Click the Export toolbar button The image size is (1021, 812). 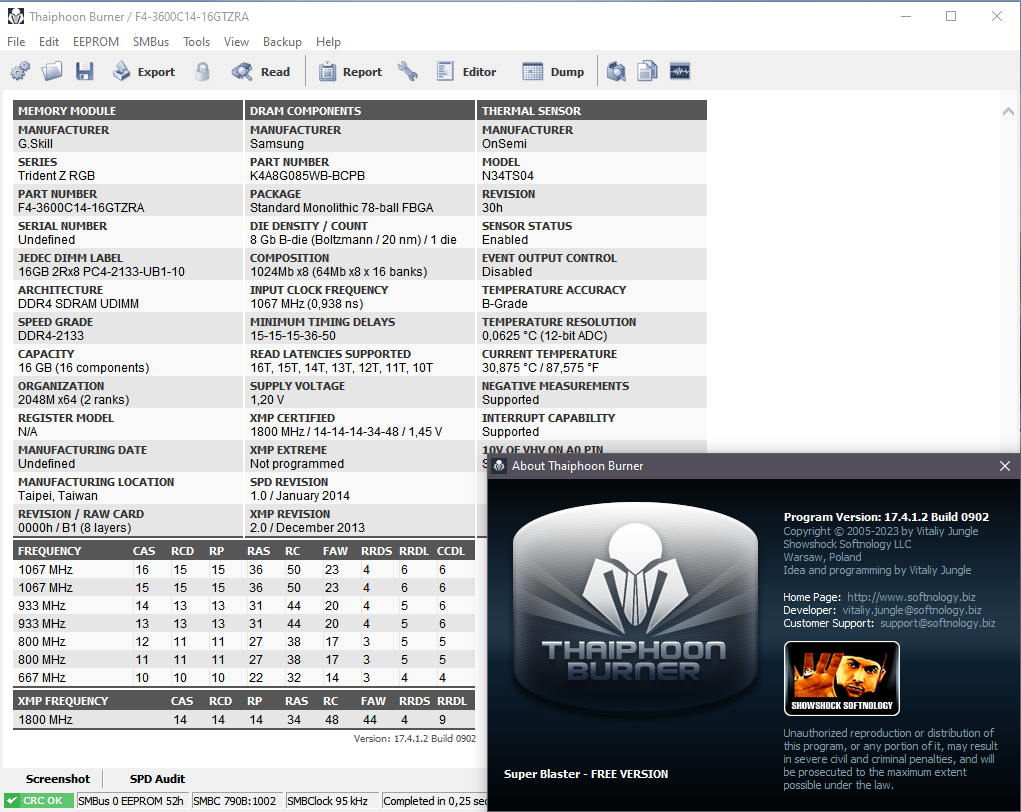point(144,72)
